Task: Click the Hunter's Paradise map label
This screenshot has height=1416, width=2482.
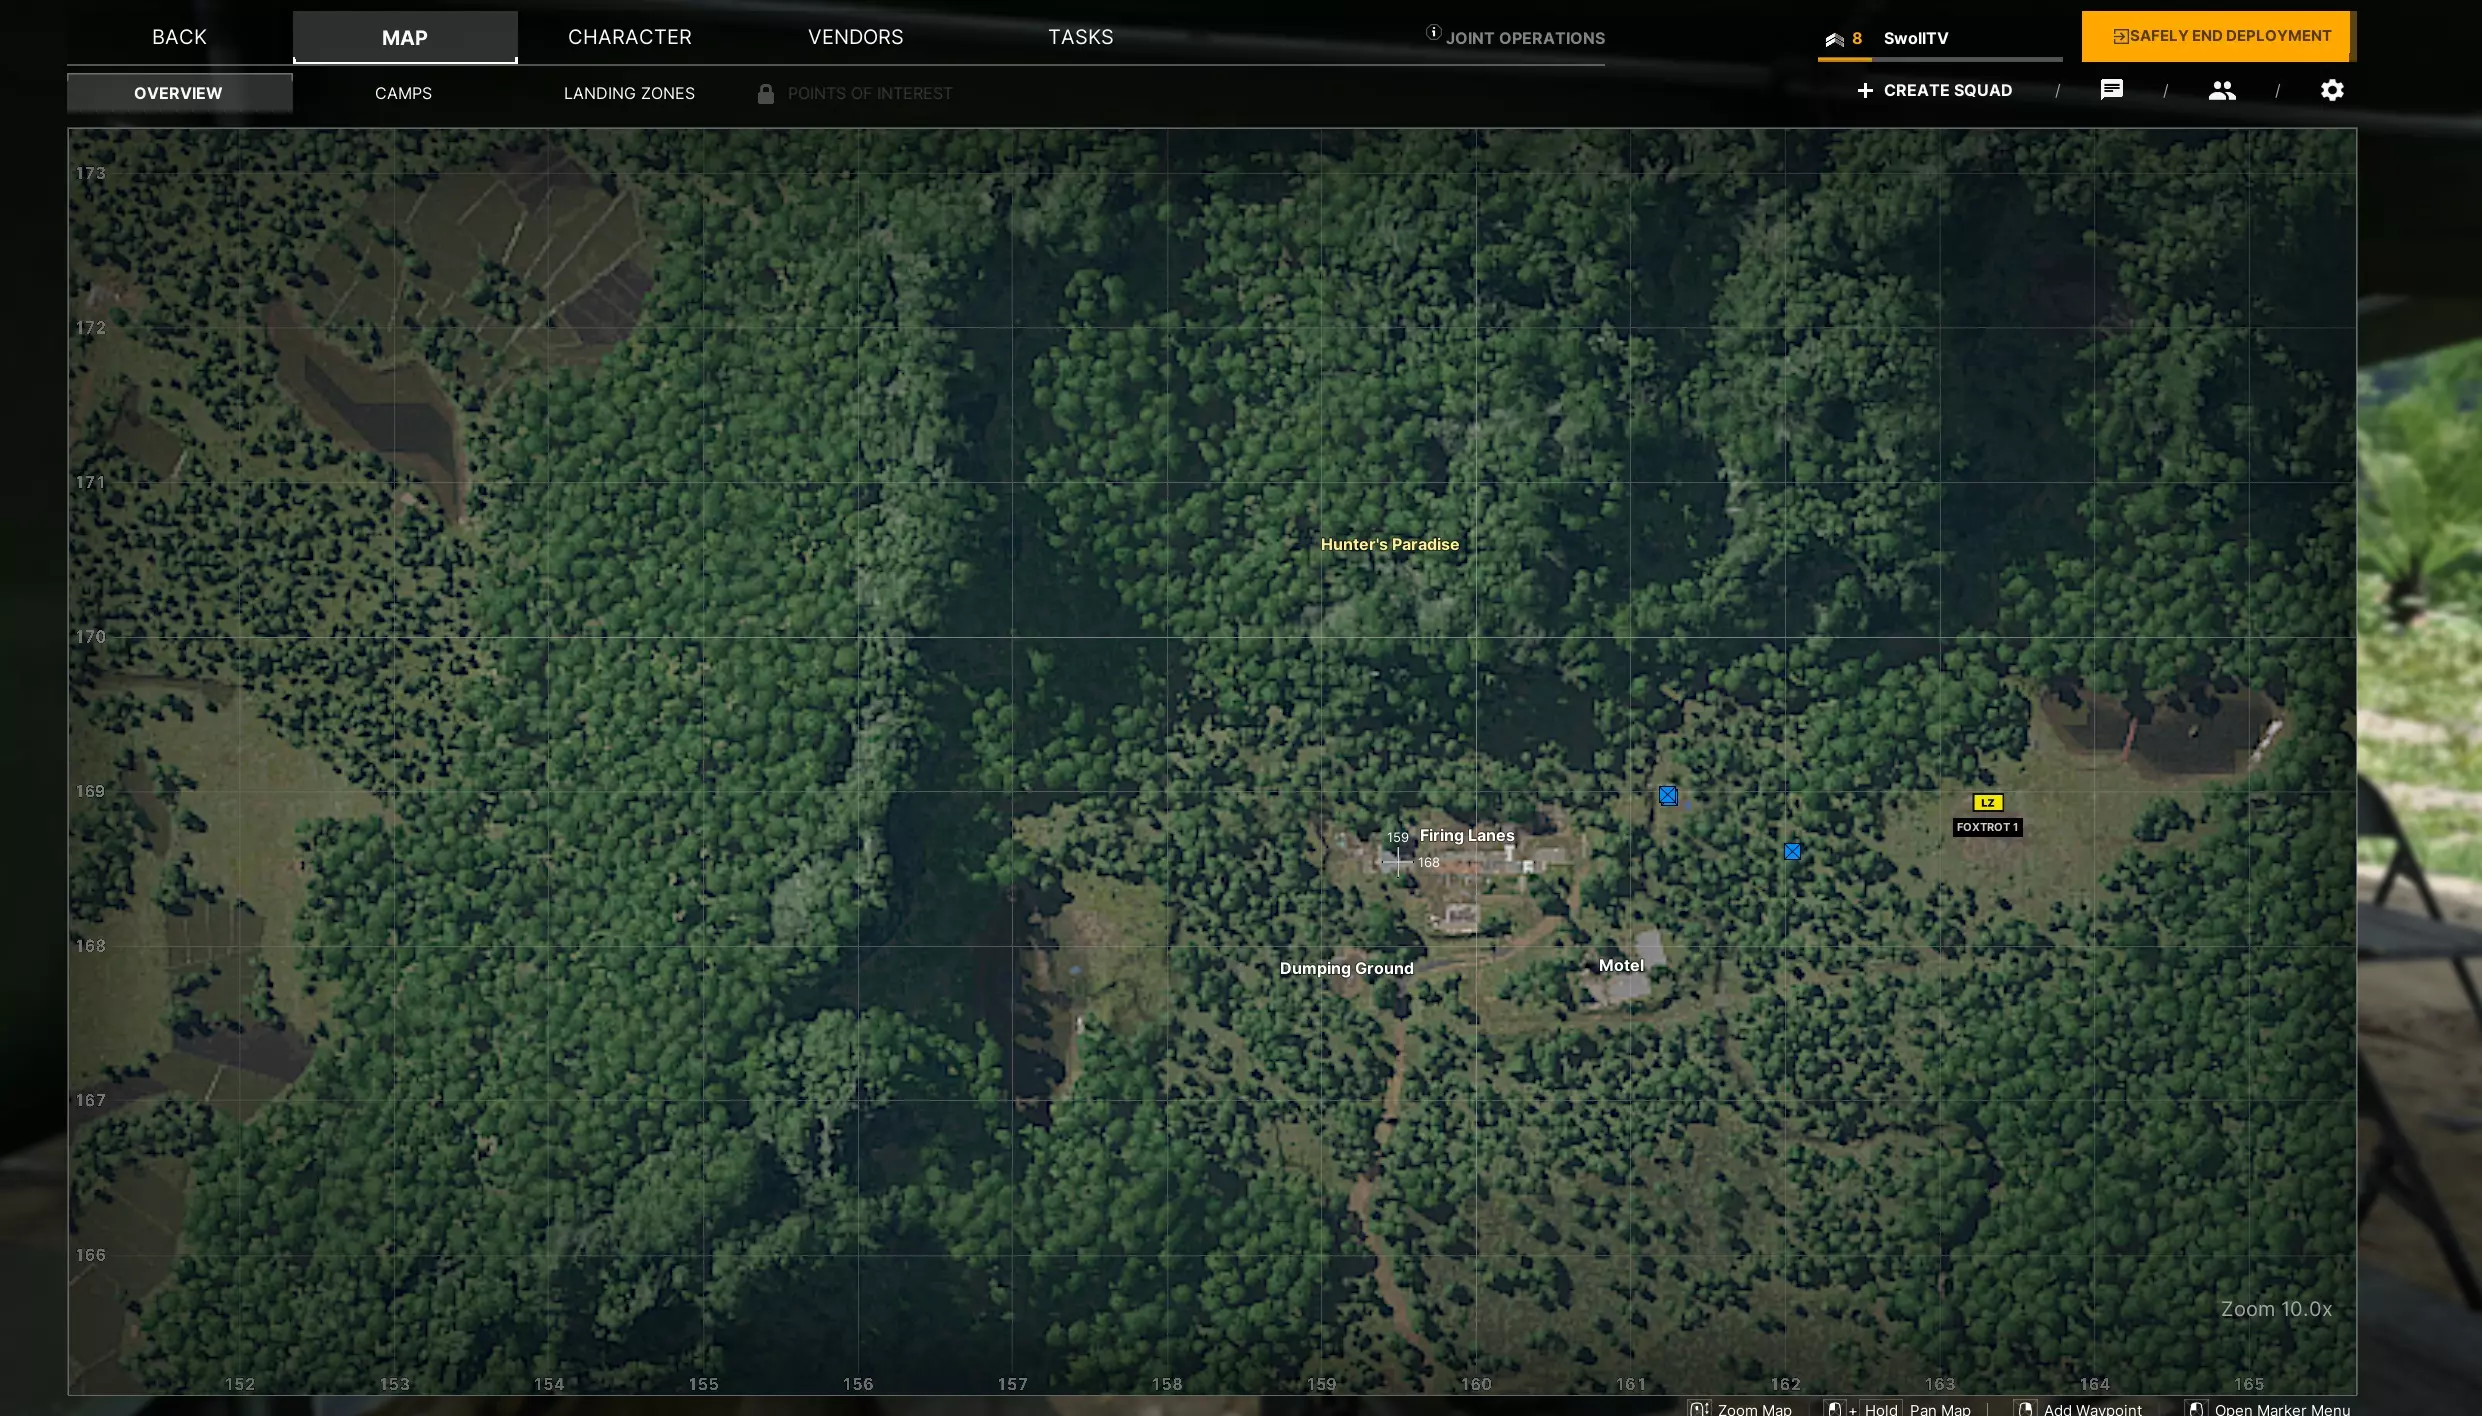Action: [1389, 544]
